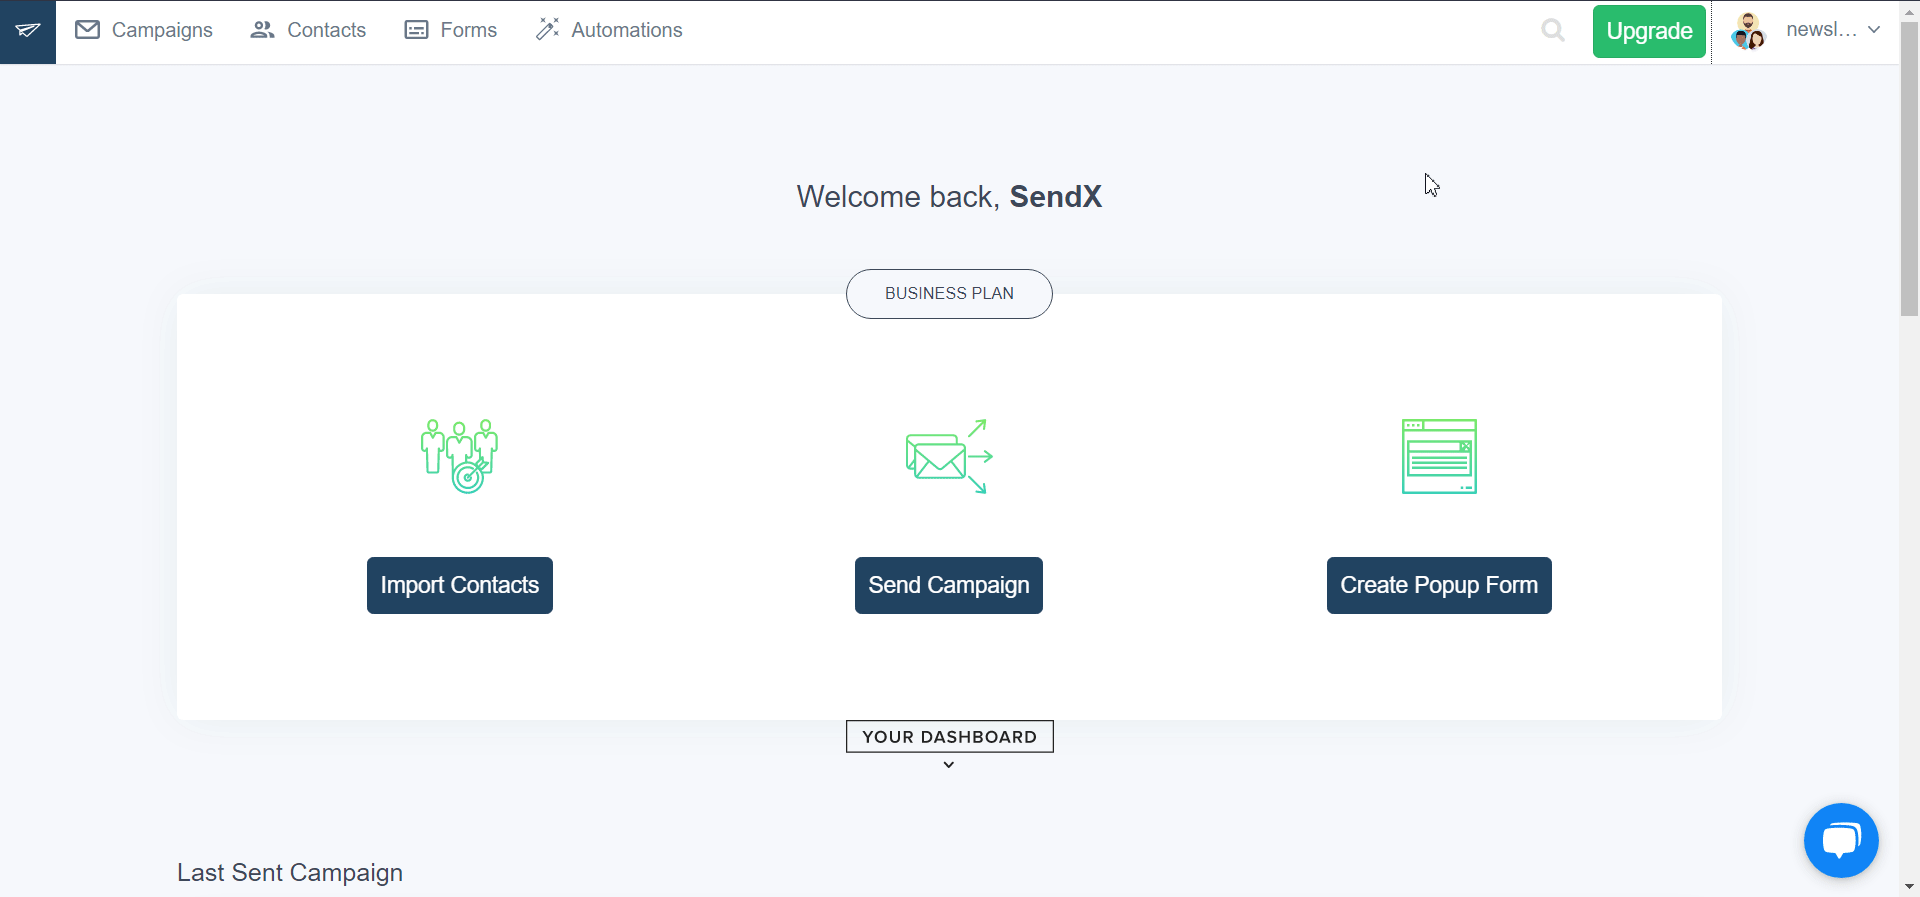Viewport: 1920px width, 897px height.
Task: Click the Last Sent Campaign heading
Action: [x=290, y=873]
